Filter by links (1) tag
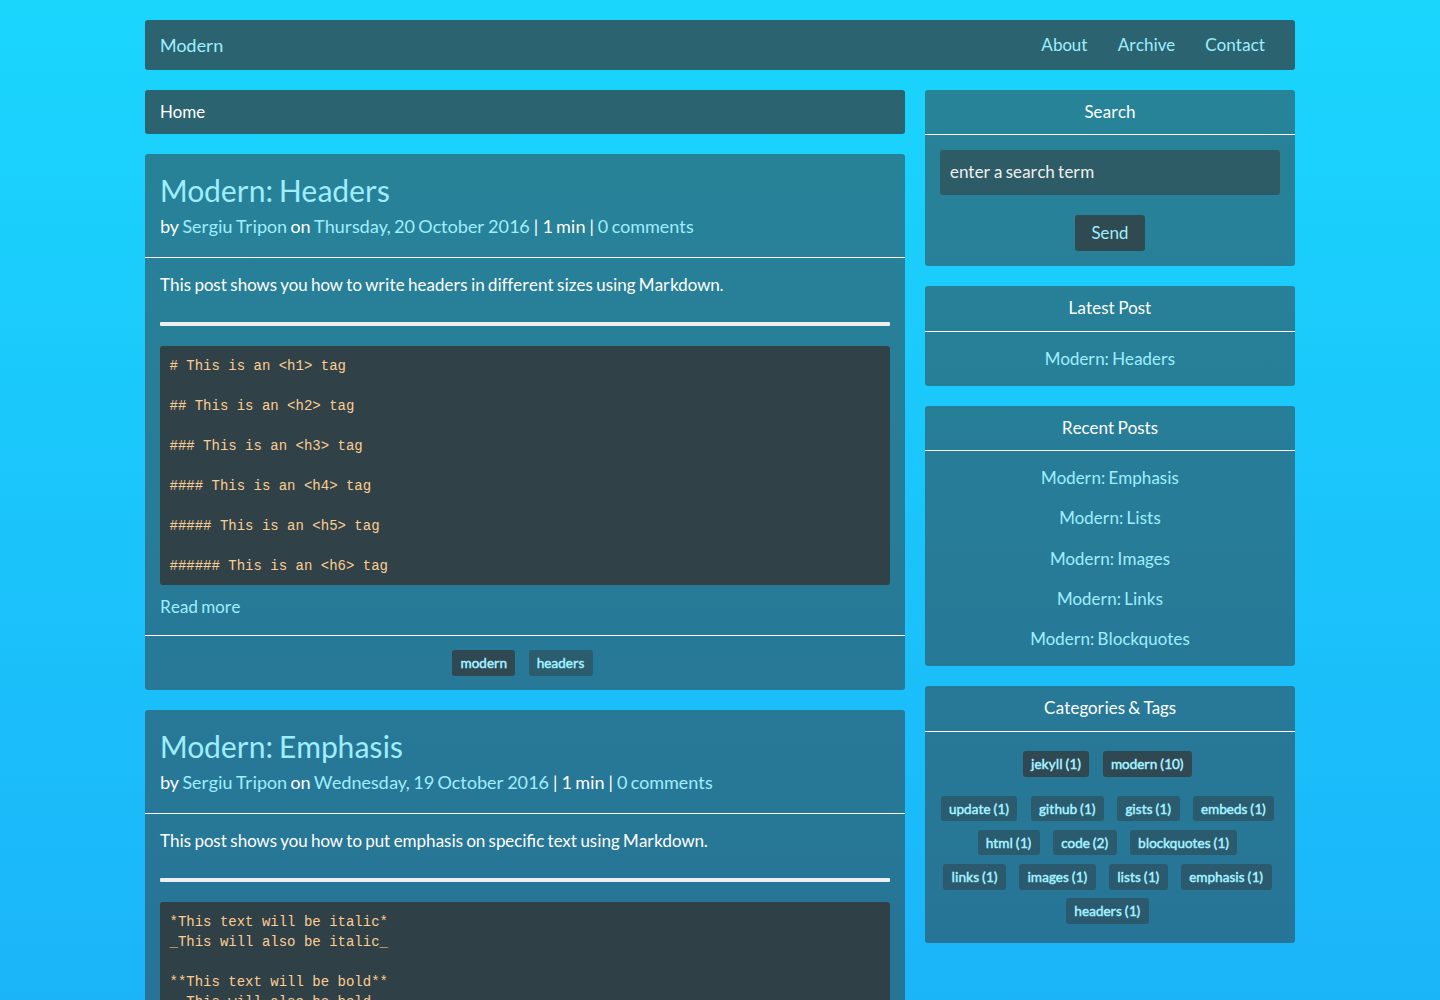 tap(974, 877)
